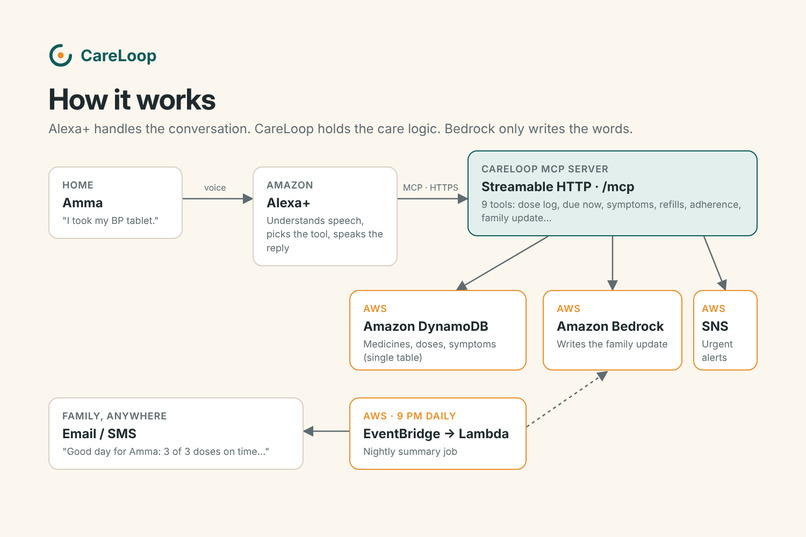Image resolution: width=806 pixels, height=537 pixels.
Task: Click the Amma card title
Action: 83,203
